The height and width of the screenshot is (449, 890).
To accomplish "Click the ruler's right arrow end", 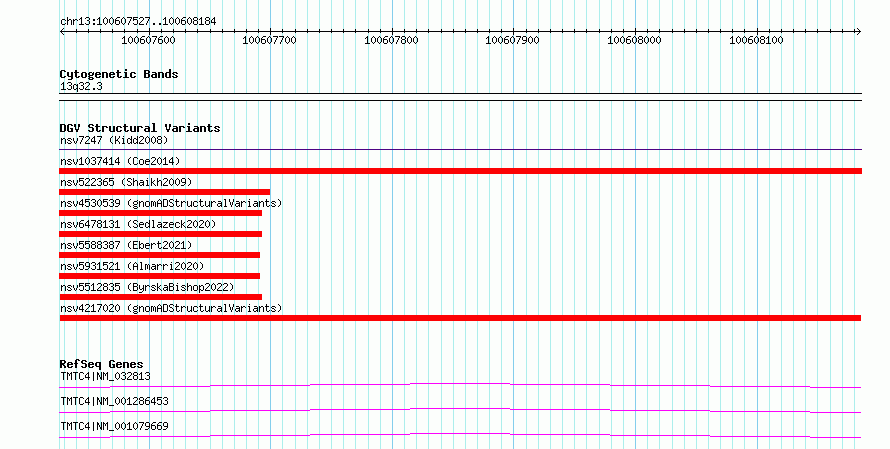I will click(x=858, y=32).
